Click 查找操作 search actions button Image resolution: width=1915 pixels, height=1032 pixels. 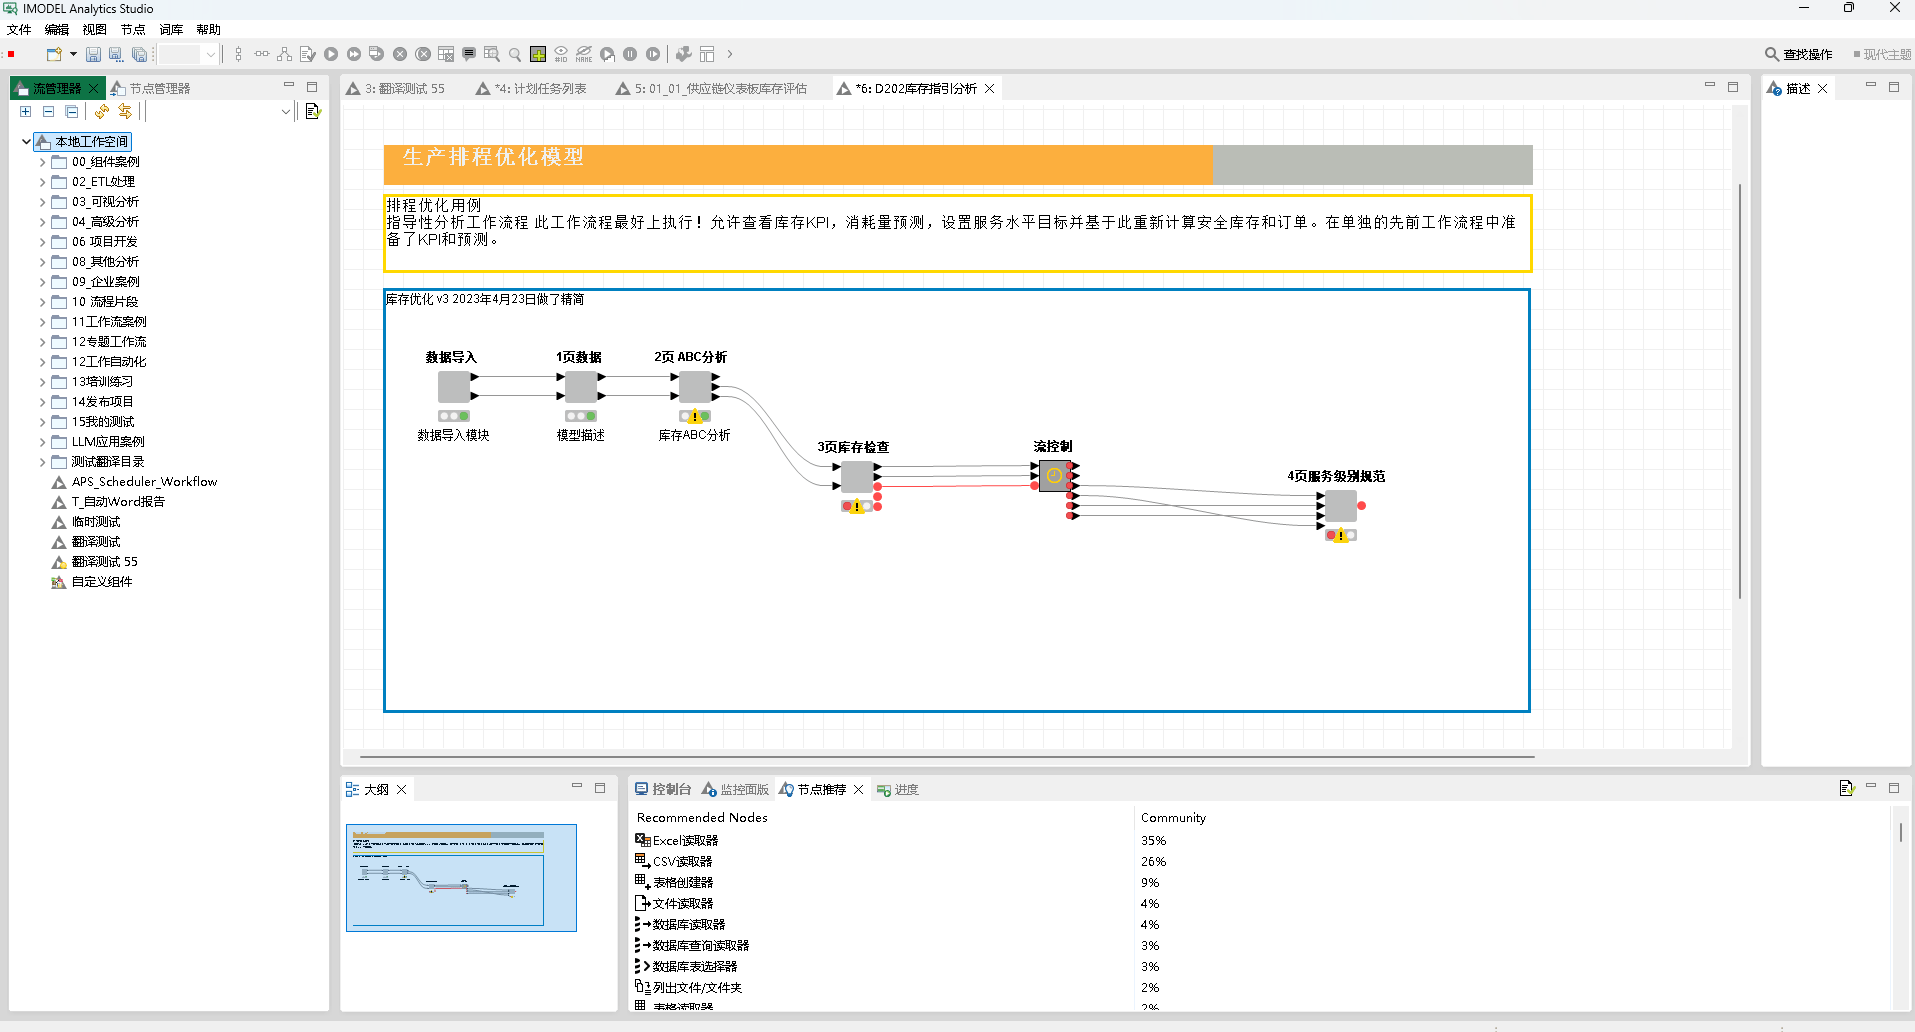coord(1799,54)
